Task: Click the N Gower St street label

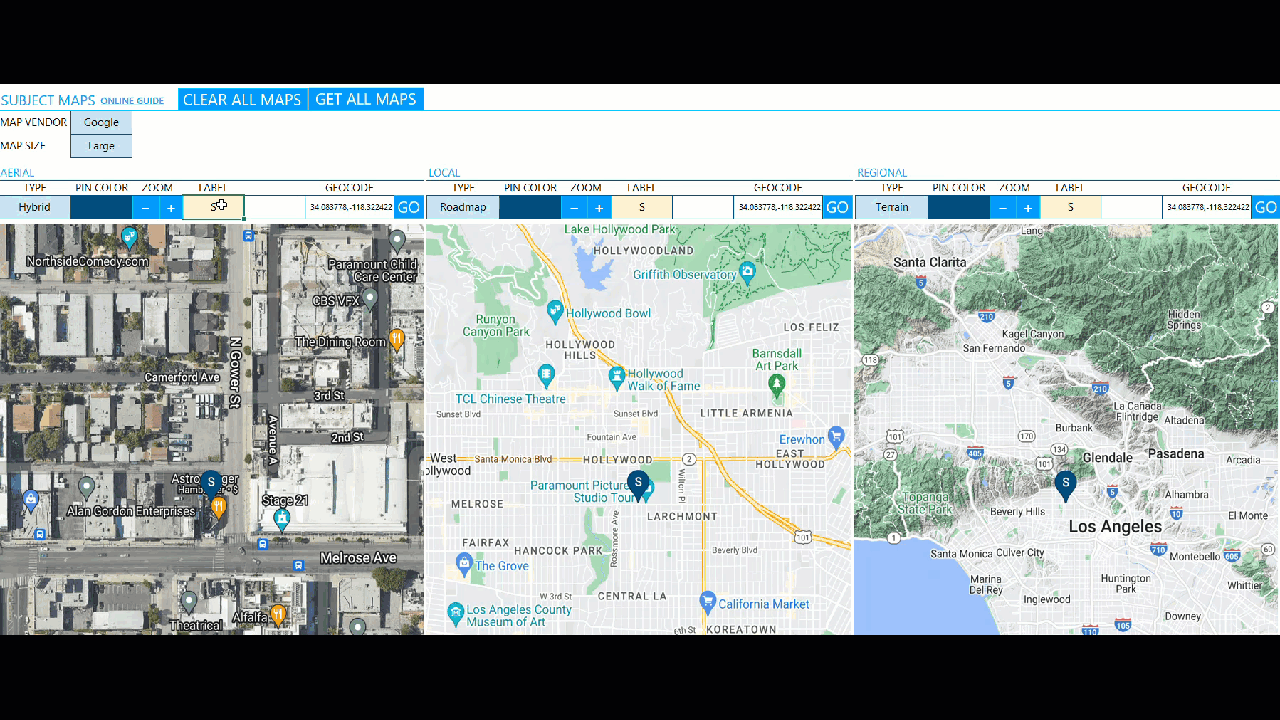Action: [x=236, y=371]
